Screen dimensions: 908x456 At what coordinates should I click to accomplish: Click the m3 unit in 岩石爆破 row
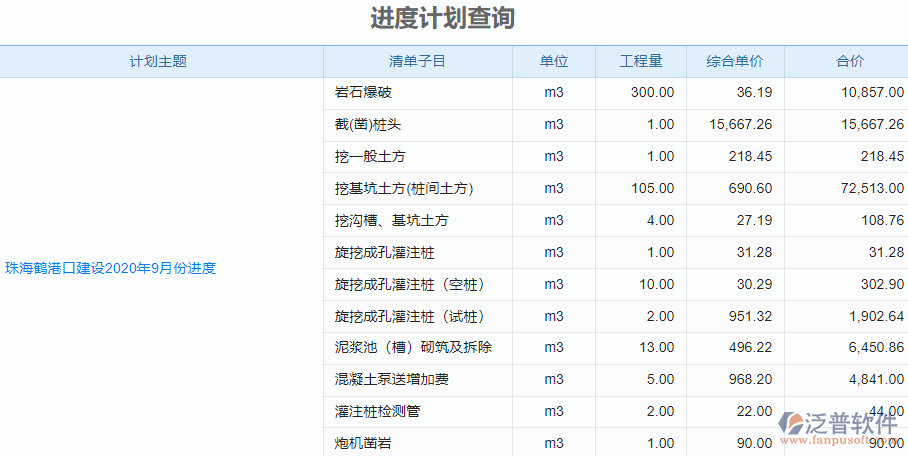(x=554, y=92)
